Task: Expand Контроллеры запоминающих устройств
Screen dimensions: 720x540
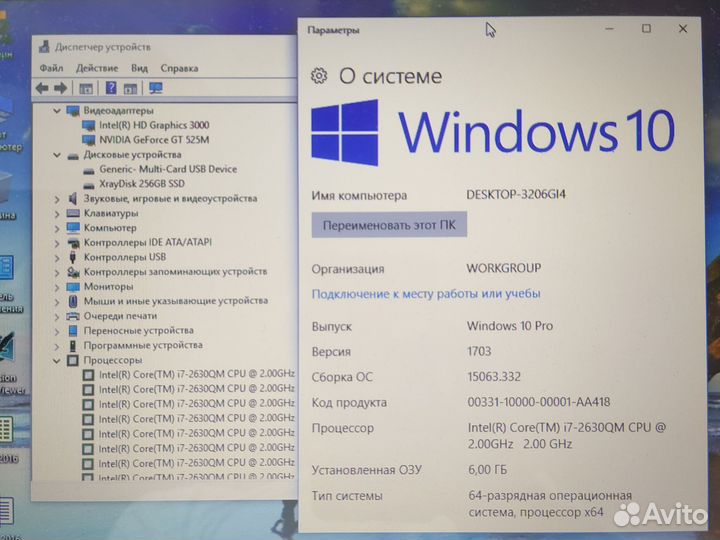Action: pyautogui.click(x=57, y=273)
